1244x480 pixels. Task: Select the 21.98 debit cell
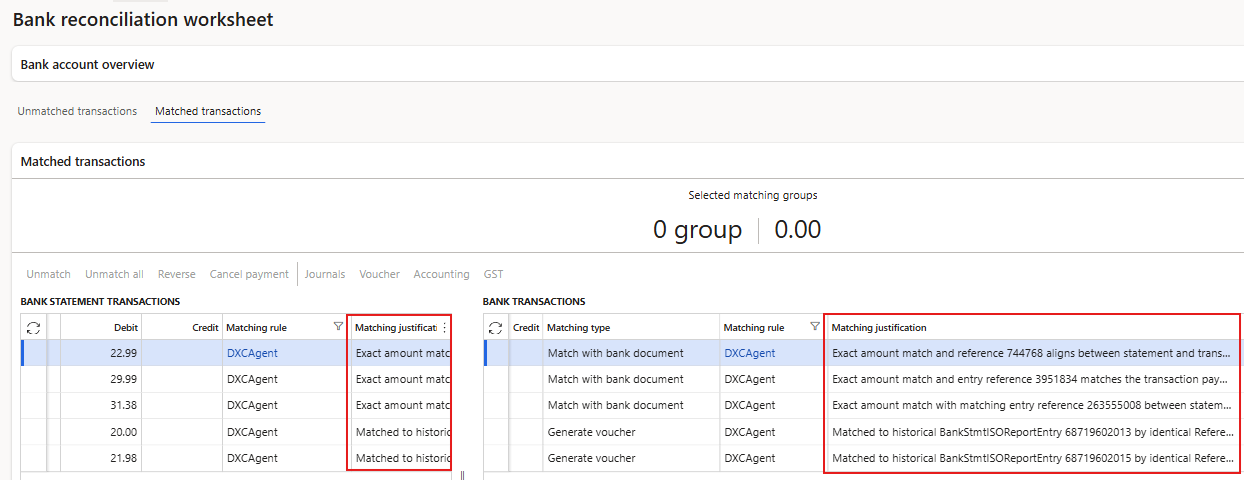tap(101, 458)
